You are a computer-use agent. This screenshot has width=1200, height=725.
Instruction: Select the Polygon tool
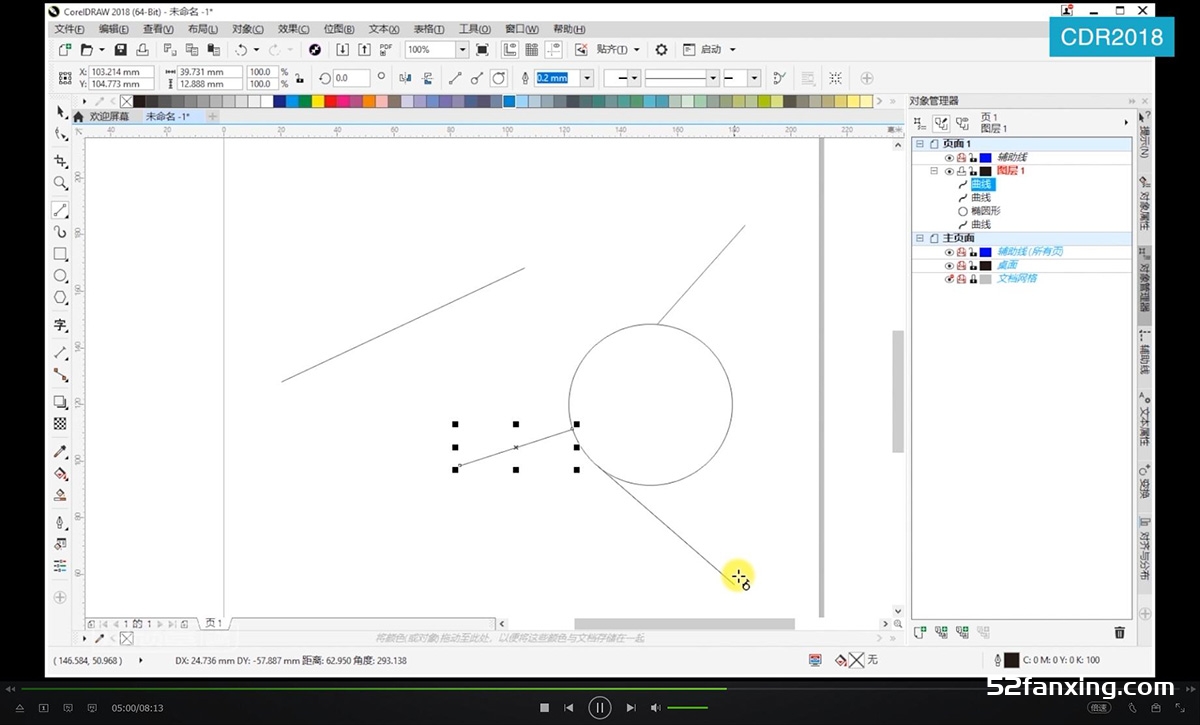click(x=61, y=298)
